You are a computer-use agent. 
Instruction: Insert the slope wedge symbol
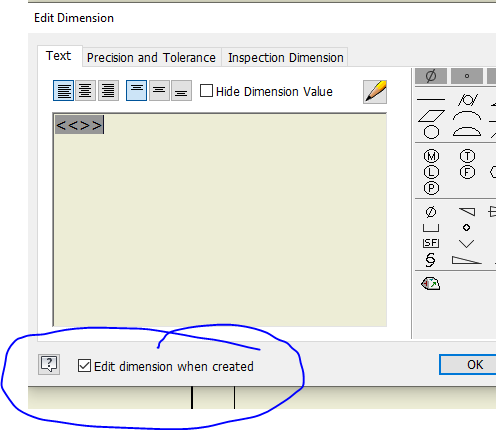pos(466,260)
